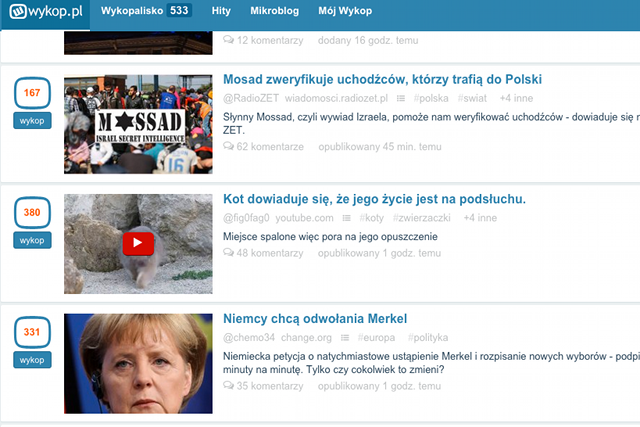
Task: Go to the Mikroblog section
Action: [279, 12]
